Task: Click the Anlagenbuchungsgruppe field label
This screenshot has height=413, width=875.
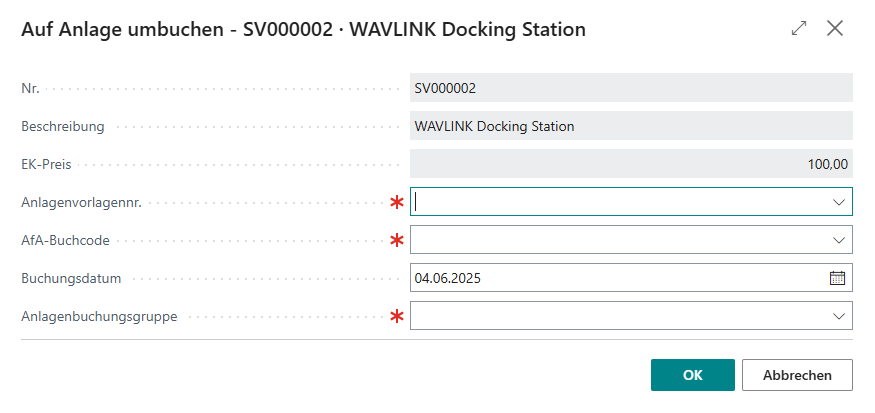Action: point(99,316)
